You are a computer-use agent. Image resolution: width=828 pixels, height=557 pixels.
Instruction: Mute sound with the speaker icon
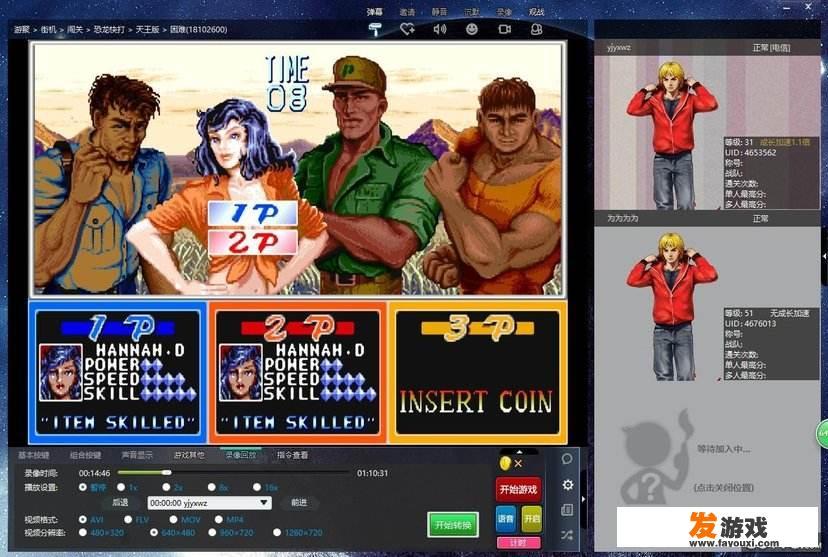[x=439, y=29]
